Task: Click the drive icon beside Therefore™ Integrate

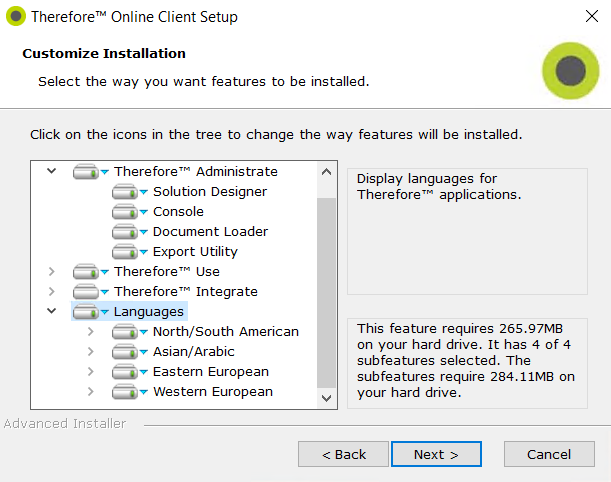Action: click(x=86, y=291)
